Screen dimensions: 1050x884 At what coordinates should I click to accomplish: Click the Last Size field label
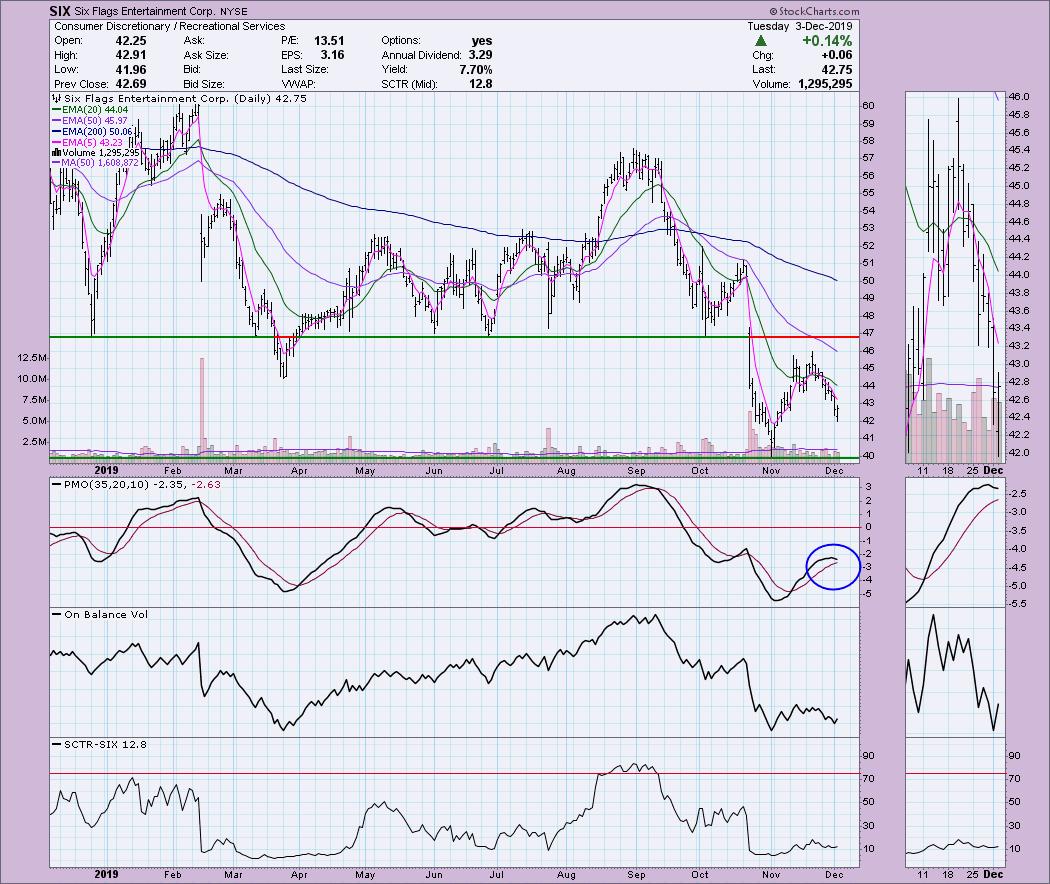click(x=305, y=70)
